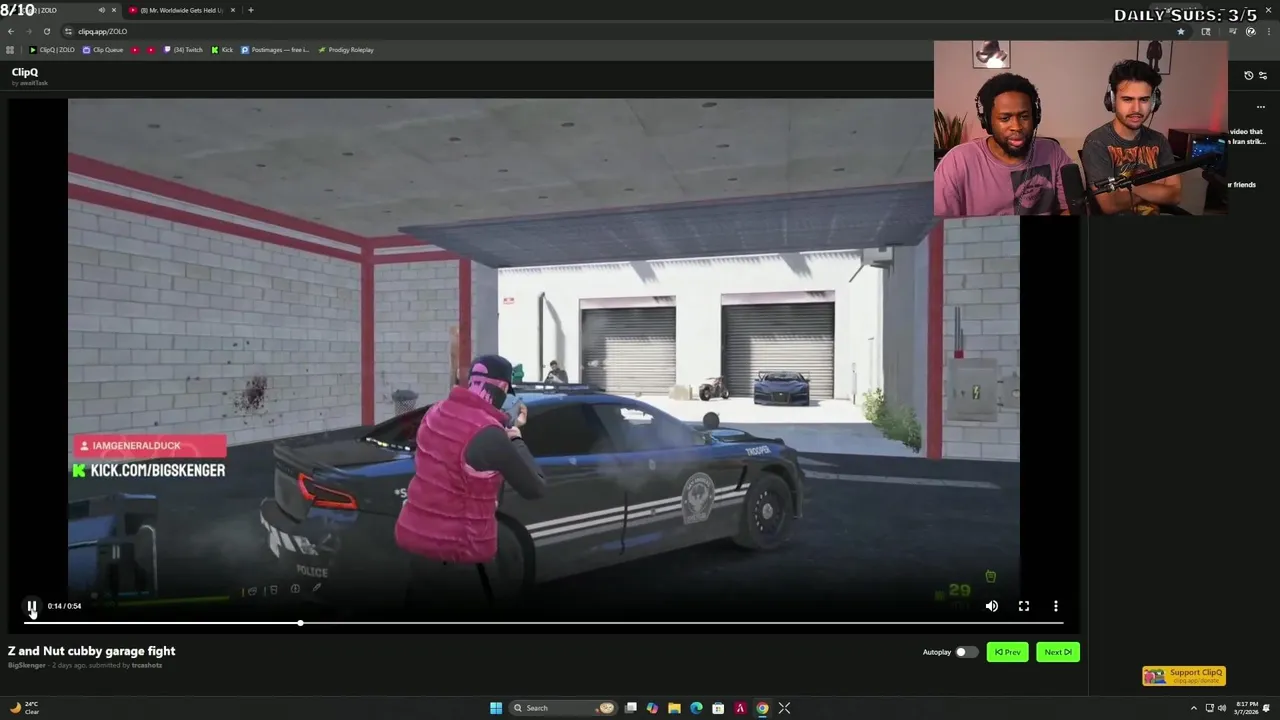Open Microsoft Store from the taskbar
Image resolution: width=1280 pixels, height=720 pixels.
coord(718,708)
